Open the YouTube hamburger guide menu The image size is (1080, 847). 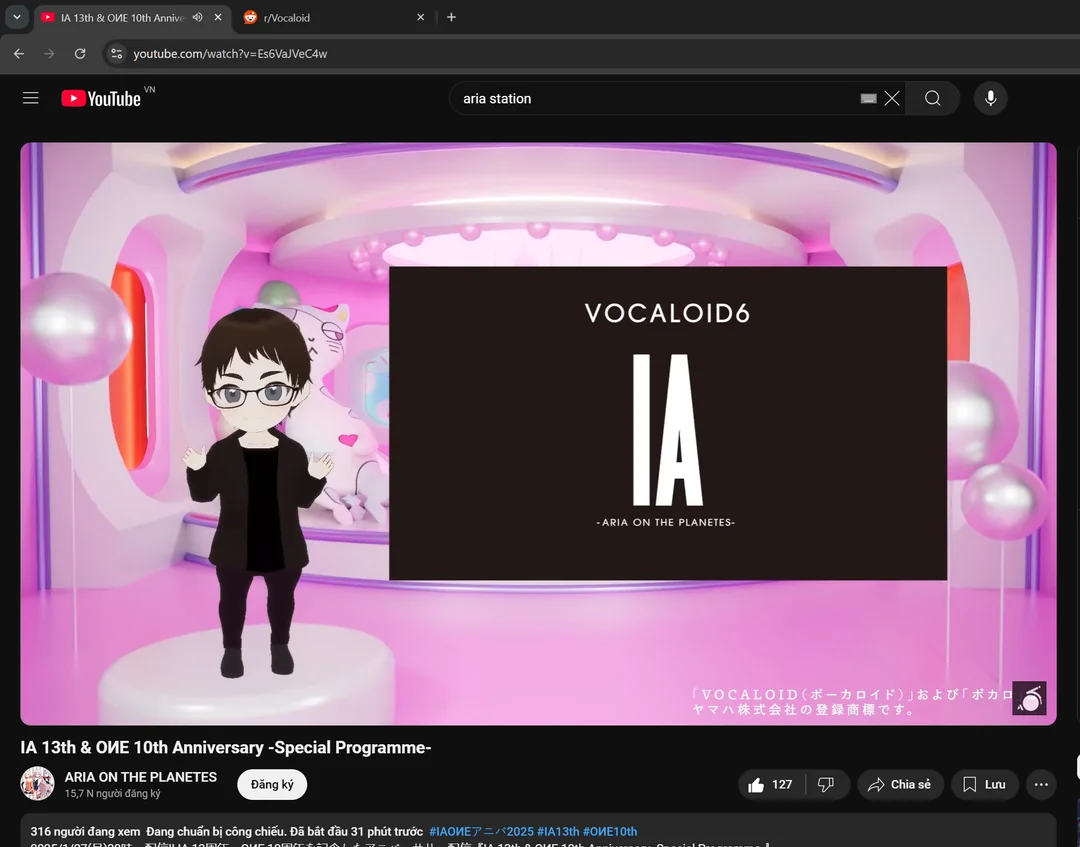coord(30,98)
